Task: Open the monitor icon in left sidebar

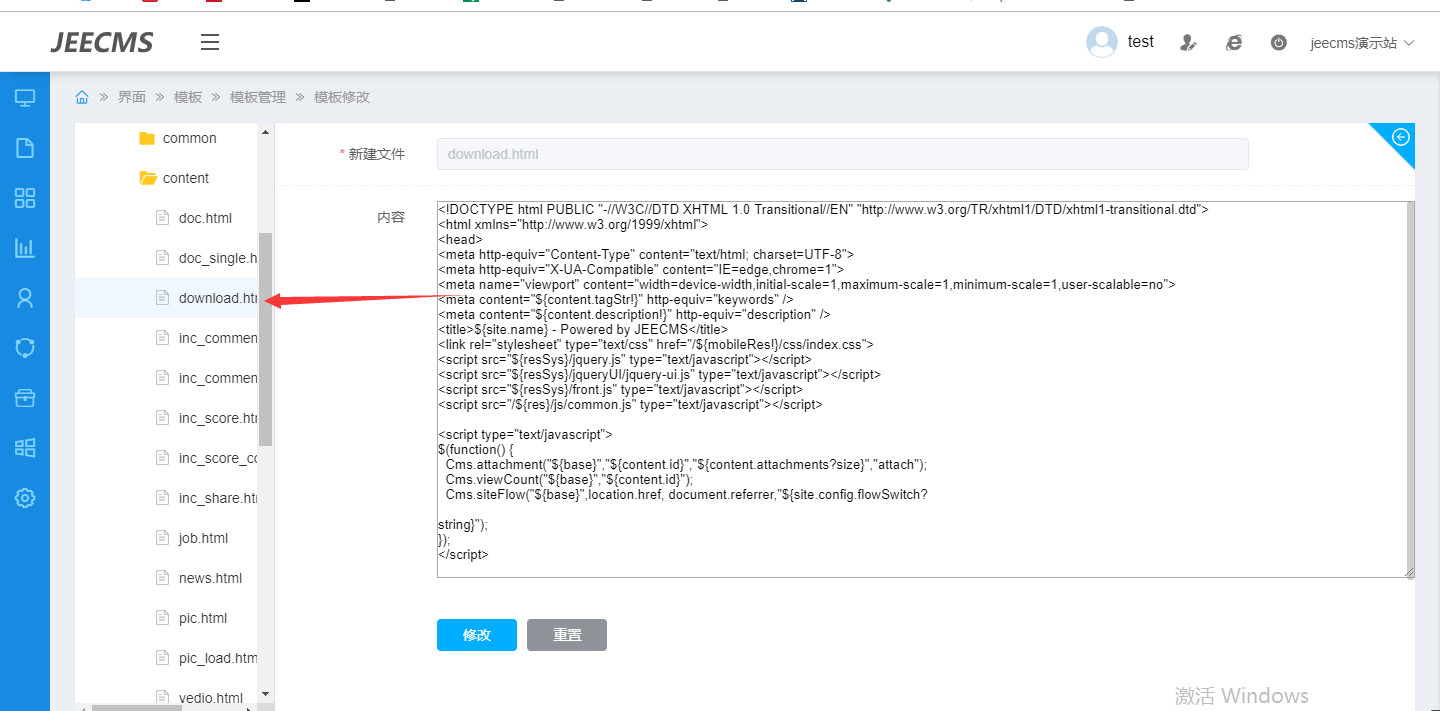Action: (25, 98)
